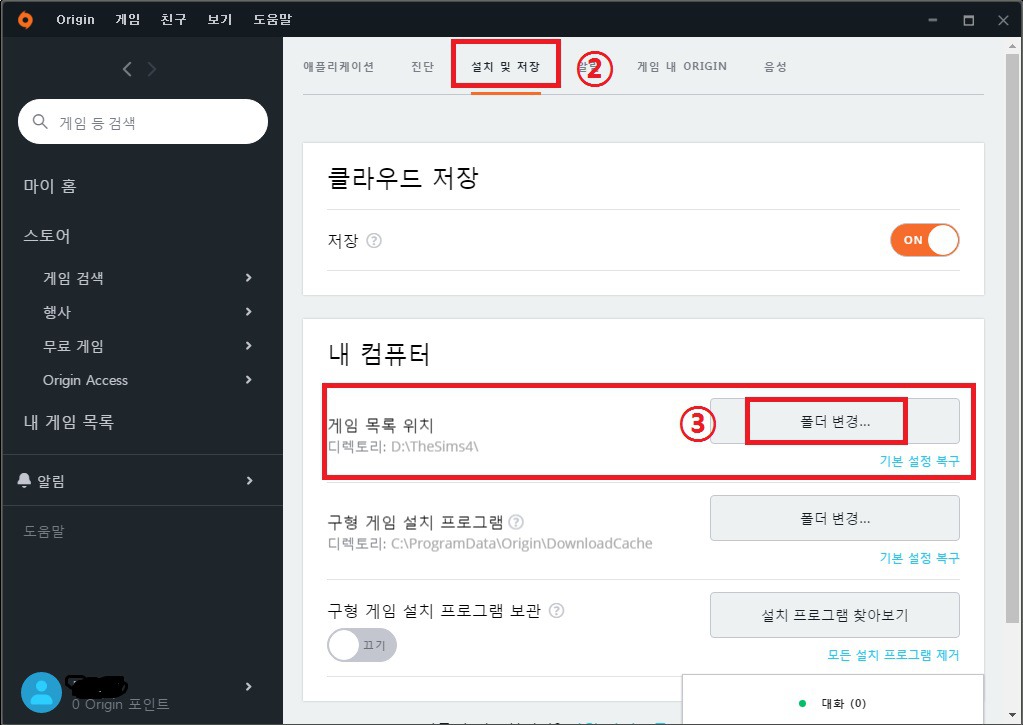Click the back navigation arrow
1023x725 pixels.
(127, 69)
